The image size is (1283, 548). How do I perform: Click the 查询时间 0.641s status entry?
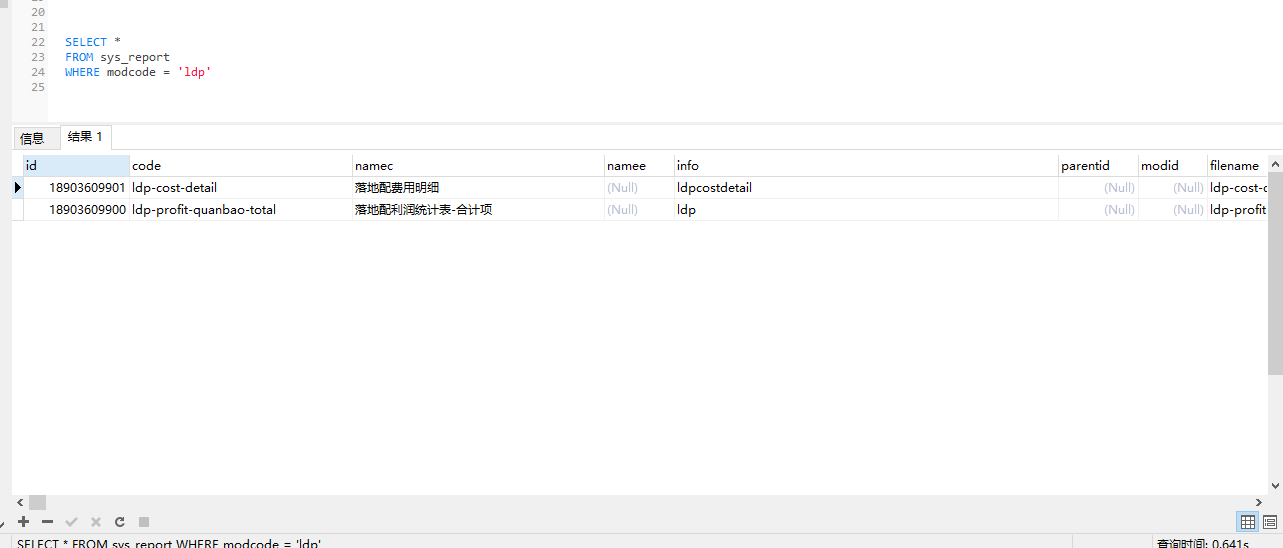1202,543
